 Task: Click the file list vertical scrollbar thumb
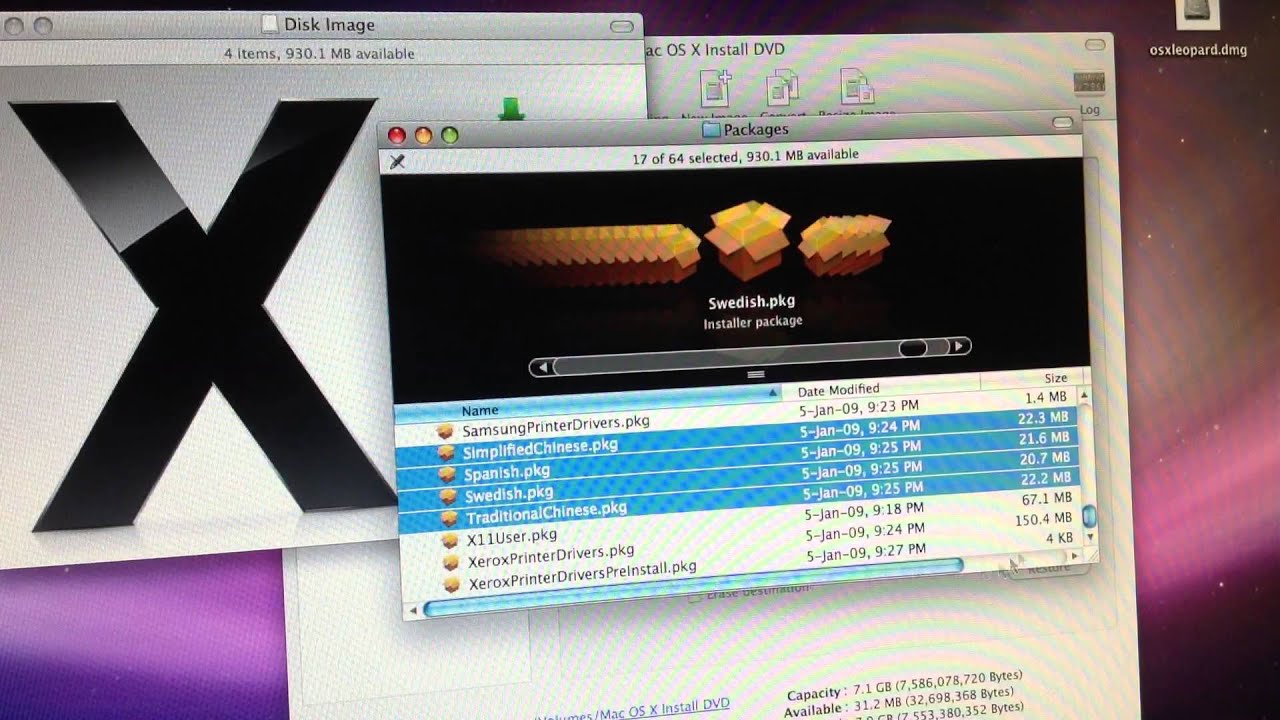[x=1089, y=516]
